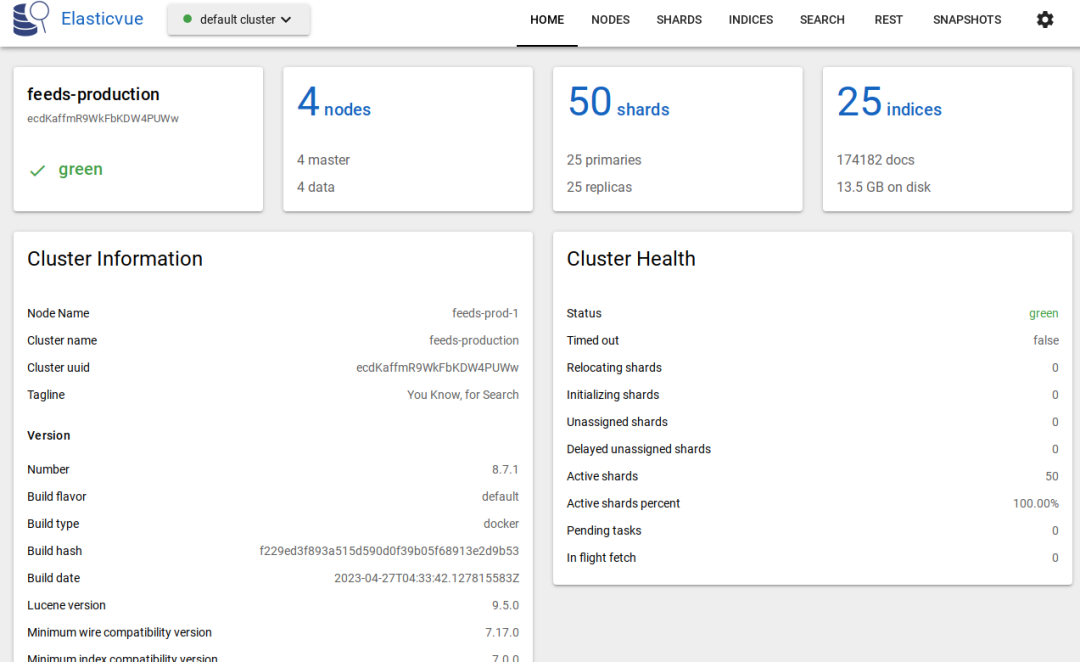1080x662 pixels.
Task: Select Active shards percent 100.00%
Action: 1035,504
